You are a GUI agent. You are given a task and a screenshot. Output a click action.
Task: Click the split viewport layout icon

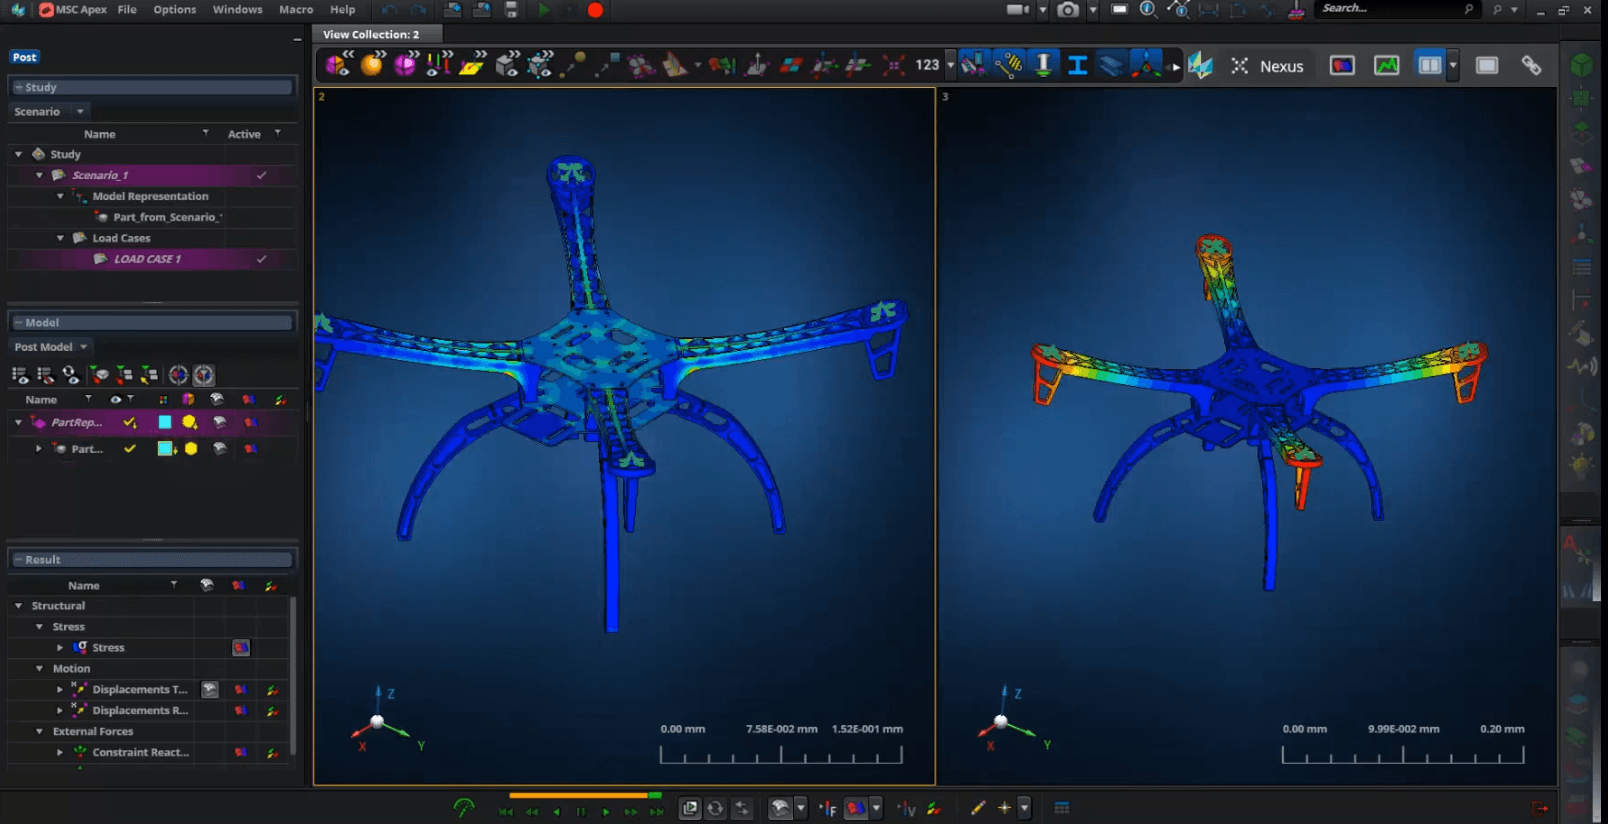[1430, 65]
